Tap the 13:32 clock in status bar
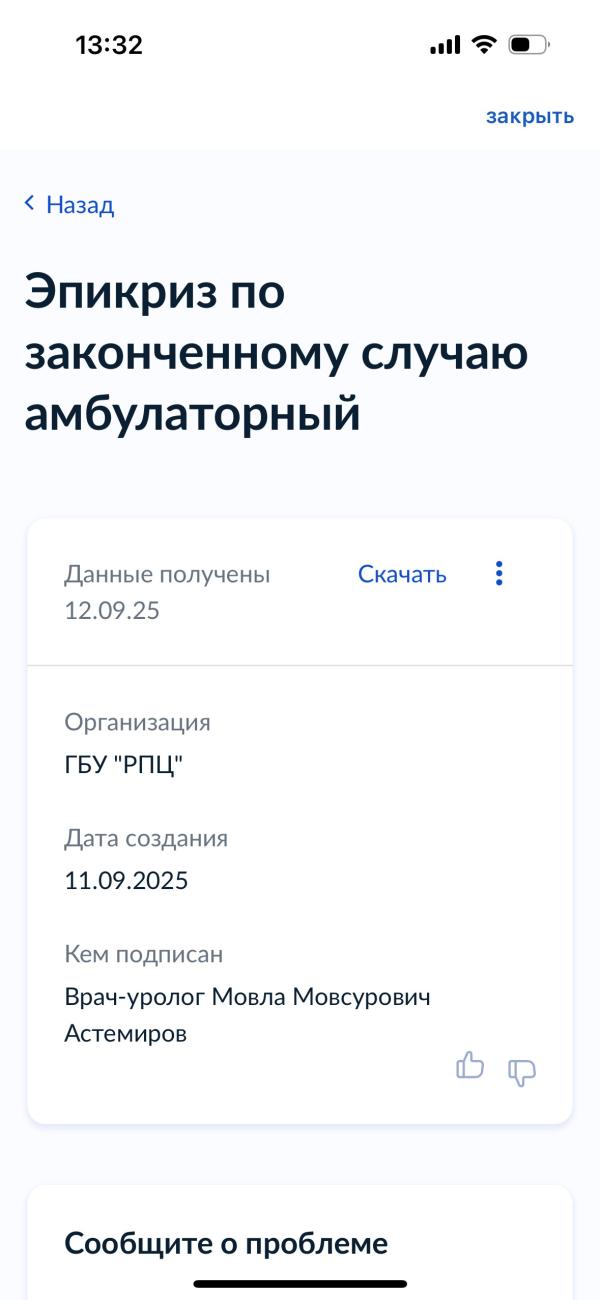The height and width of the screenshot is (1300, 600). coord(109,45)
